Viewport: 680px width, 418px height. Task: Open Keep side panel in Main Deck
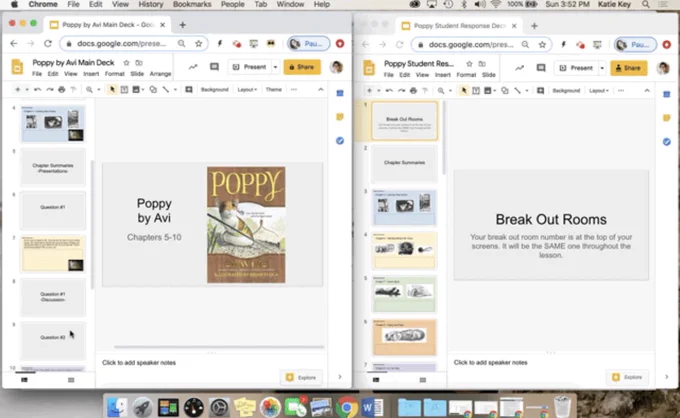click(x=340, y=117)
